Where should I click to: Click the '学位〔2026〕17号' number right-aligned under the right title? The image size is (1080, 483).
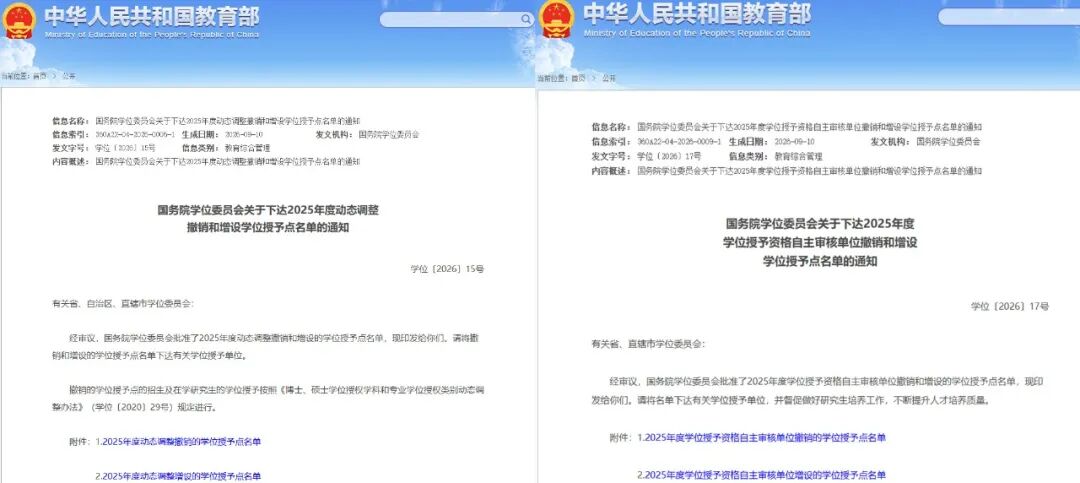[1010, 306]
